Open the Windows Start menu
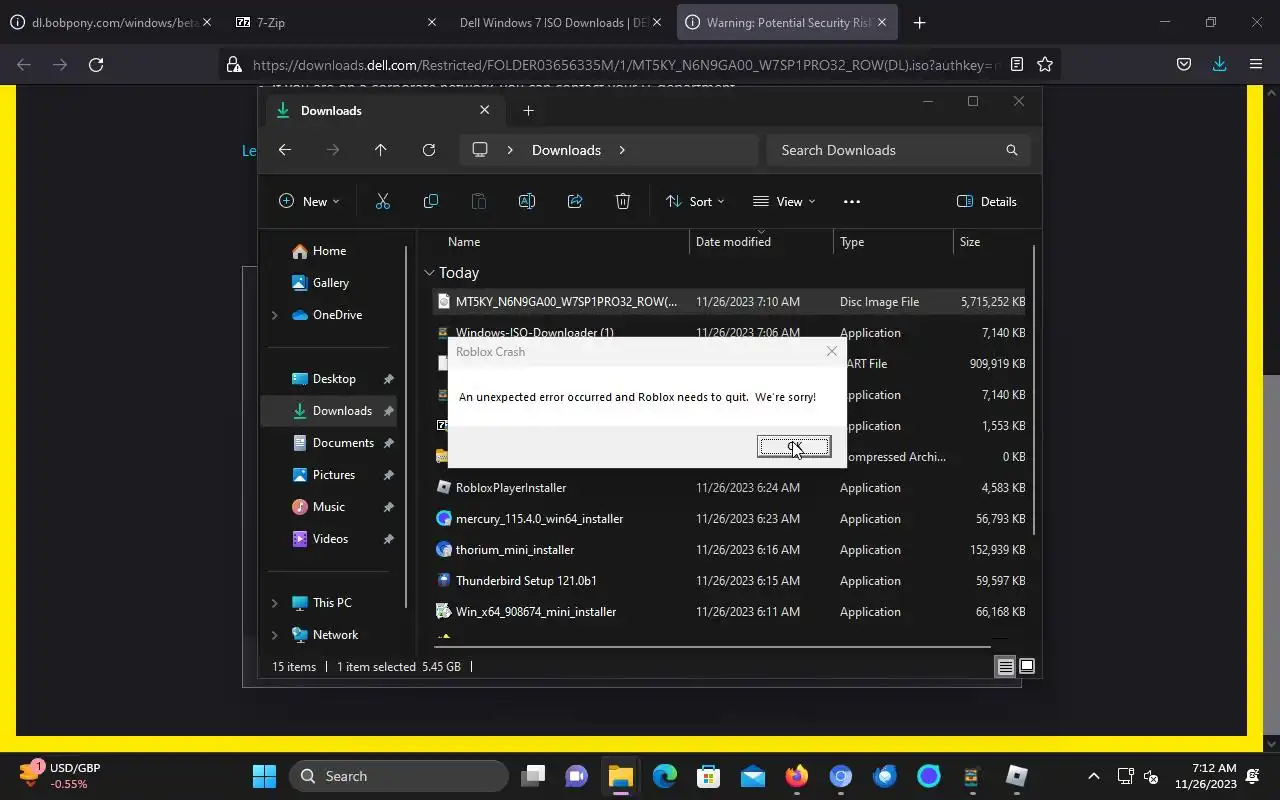 click(264, 776)
